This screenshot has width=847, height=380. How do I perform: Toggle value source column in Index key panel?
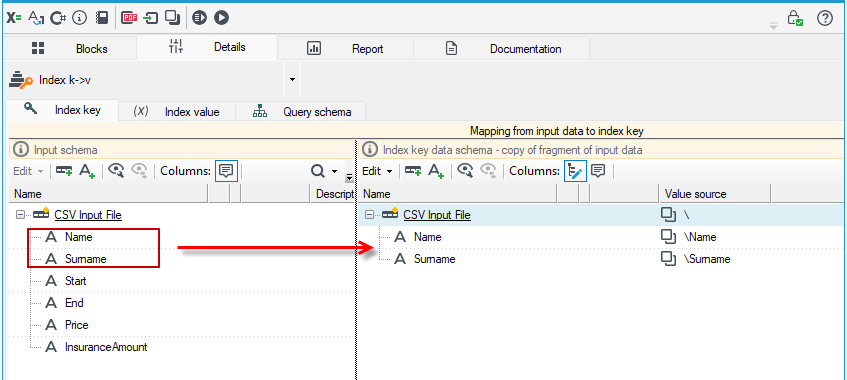point(575,171)
